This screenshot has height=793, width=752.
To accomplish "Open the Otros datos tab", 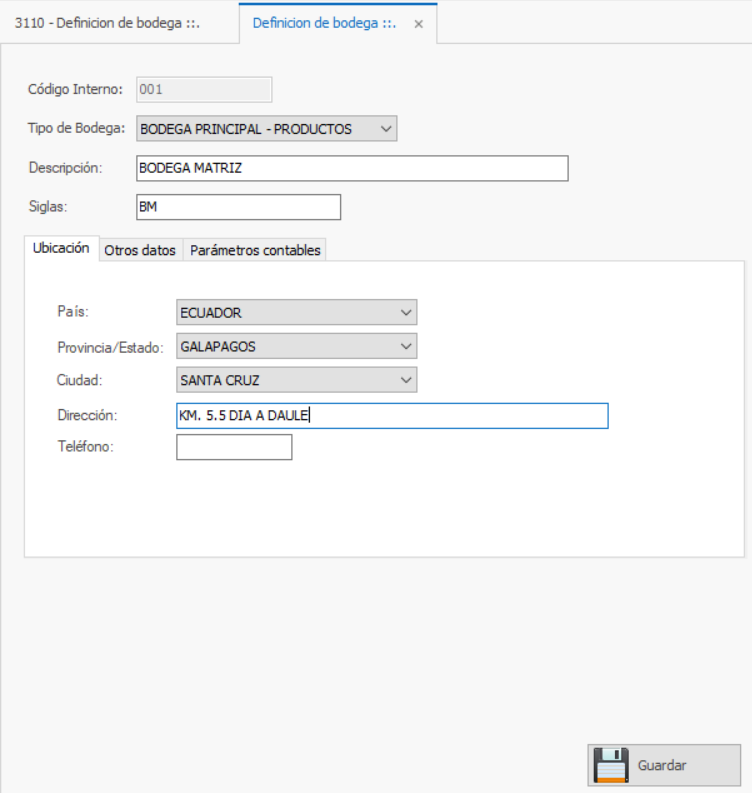I will (x=140, y=250).
